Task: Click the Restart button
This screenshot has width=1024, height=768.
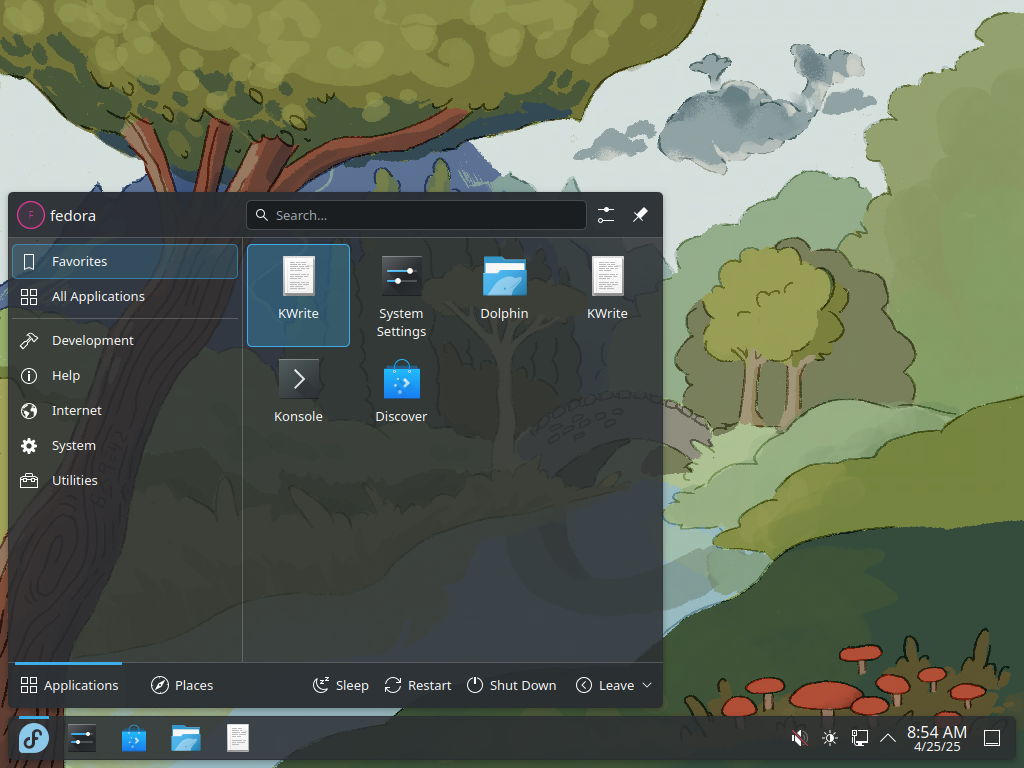Action: [418, 685]
